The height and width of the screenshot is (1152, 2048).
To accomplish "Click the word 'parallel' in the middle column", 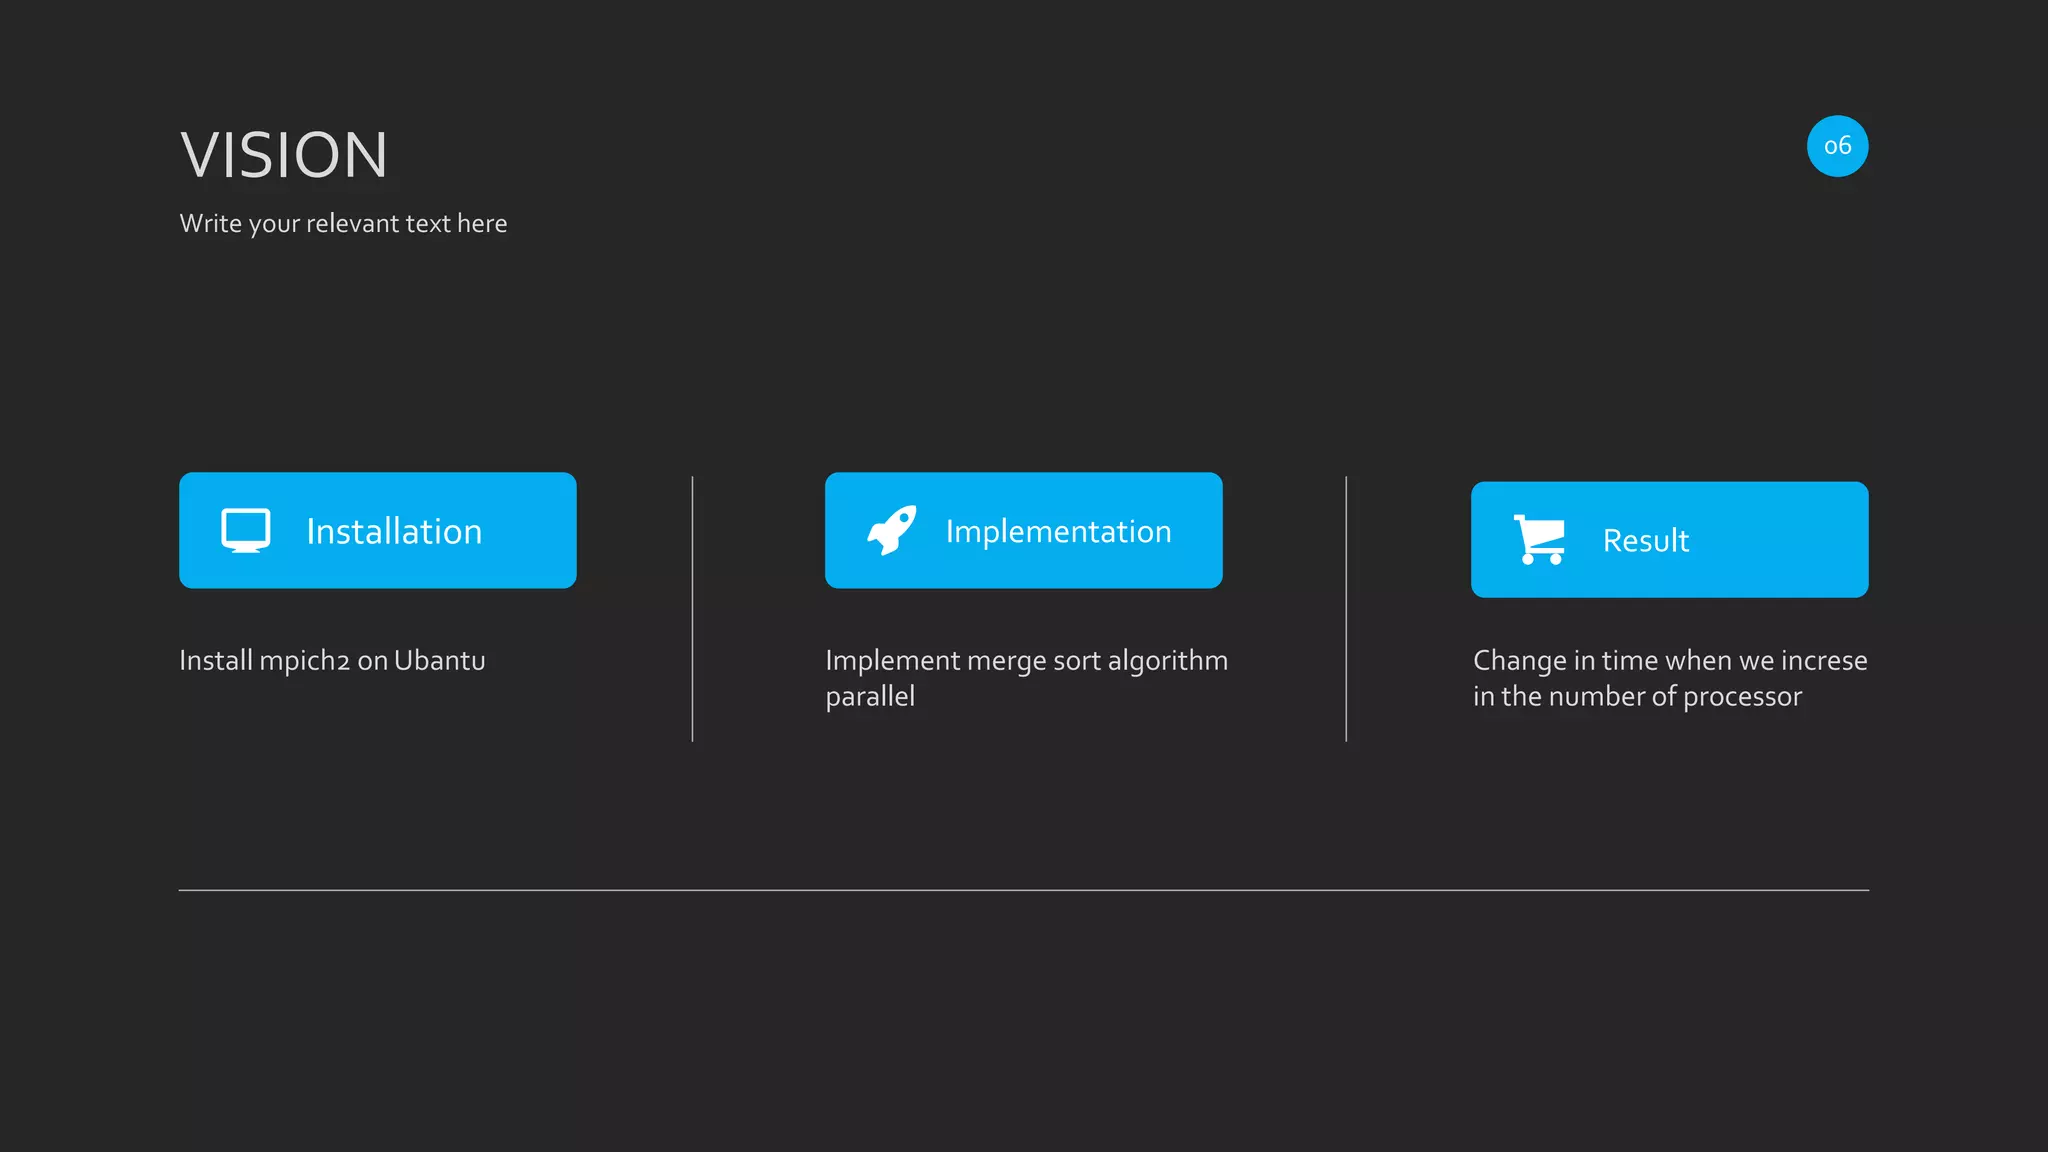I will point(870,697).
